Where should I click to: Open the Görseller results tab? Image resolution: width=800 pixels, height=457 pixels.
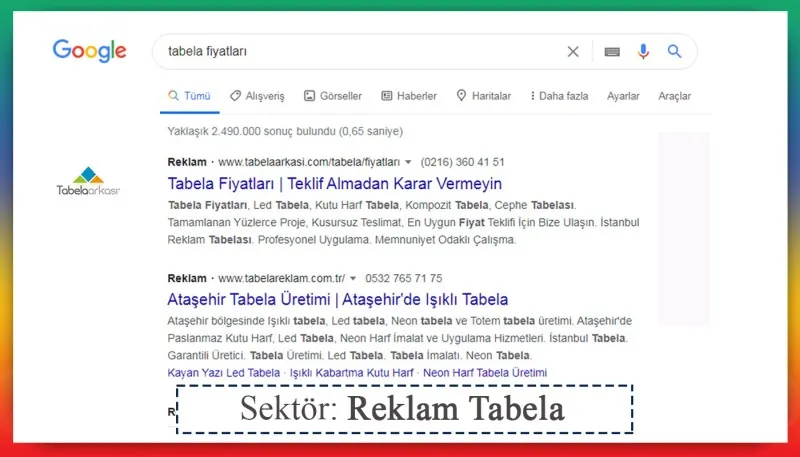333,96
